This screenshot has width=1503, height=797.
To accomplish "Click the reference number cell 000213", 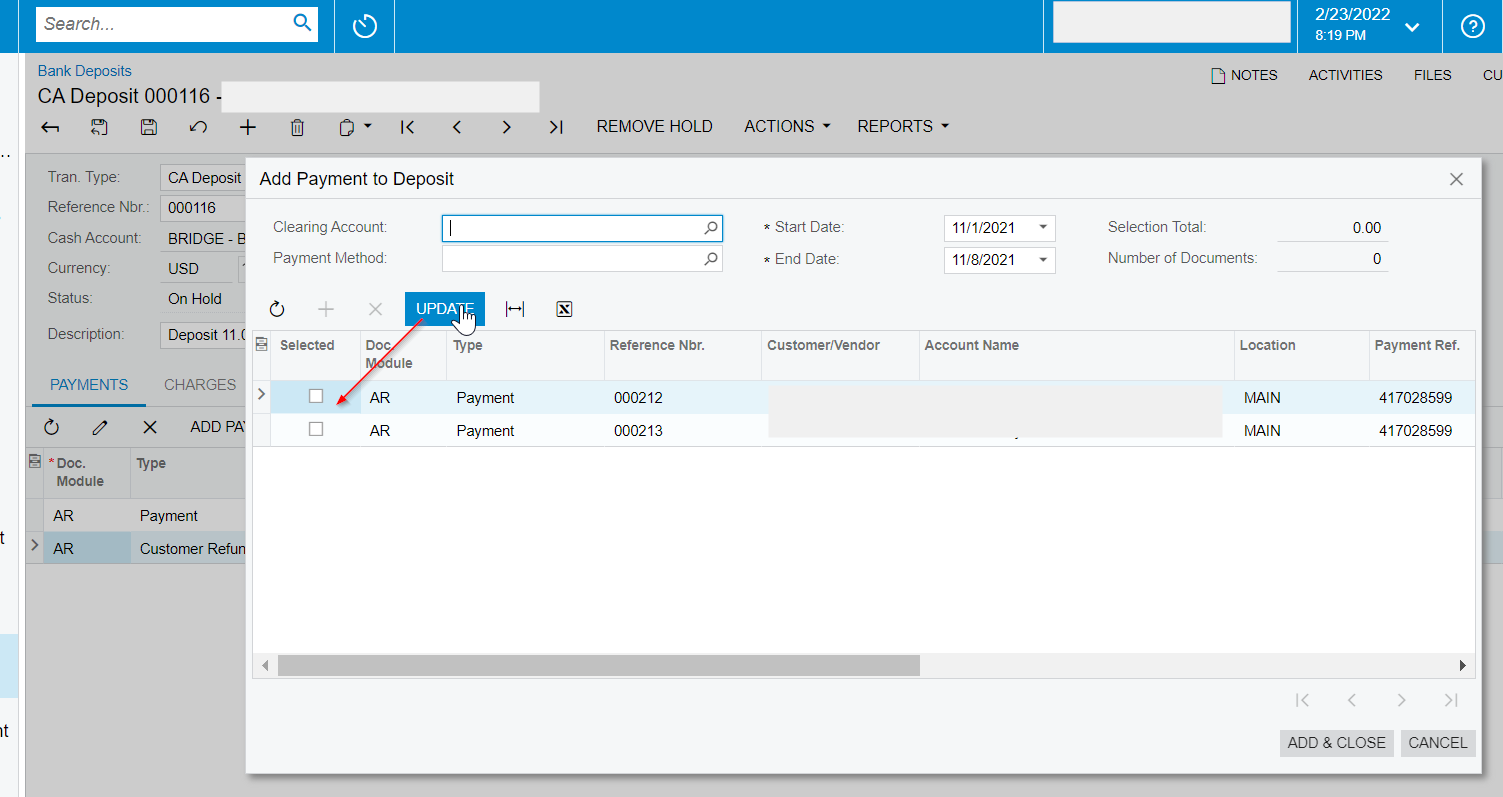I will click(683, 431).
